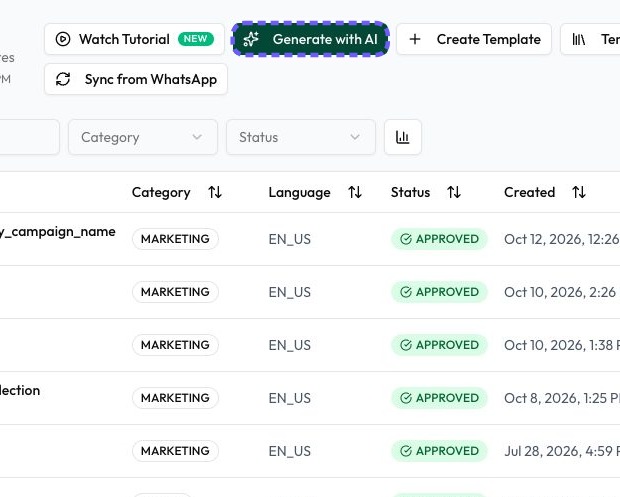Click the sparkle icon in Generate with AI
This screenshot has height=497, width=620.
point(251,39)
